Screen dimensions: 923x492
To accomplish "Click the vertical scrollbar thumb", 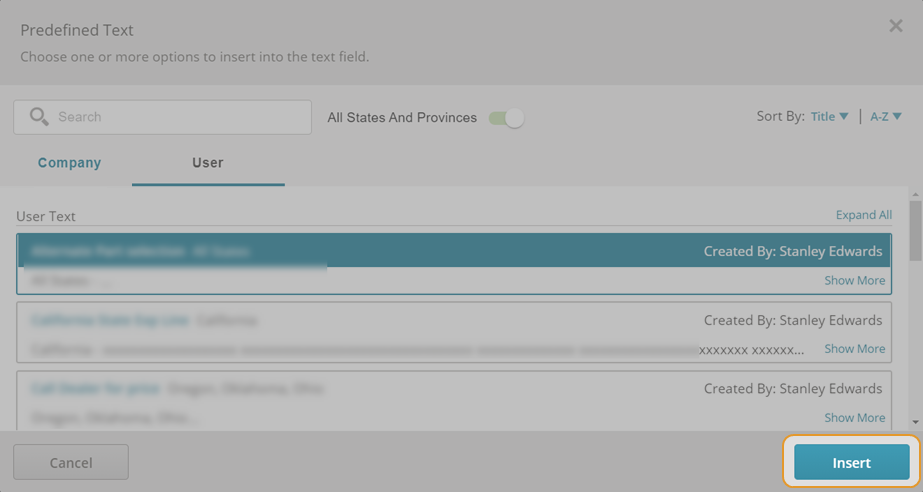I will [915, 230].
